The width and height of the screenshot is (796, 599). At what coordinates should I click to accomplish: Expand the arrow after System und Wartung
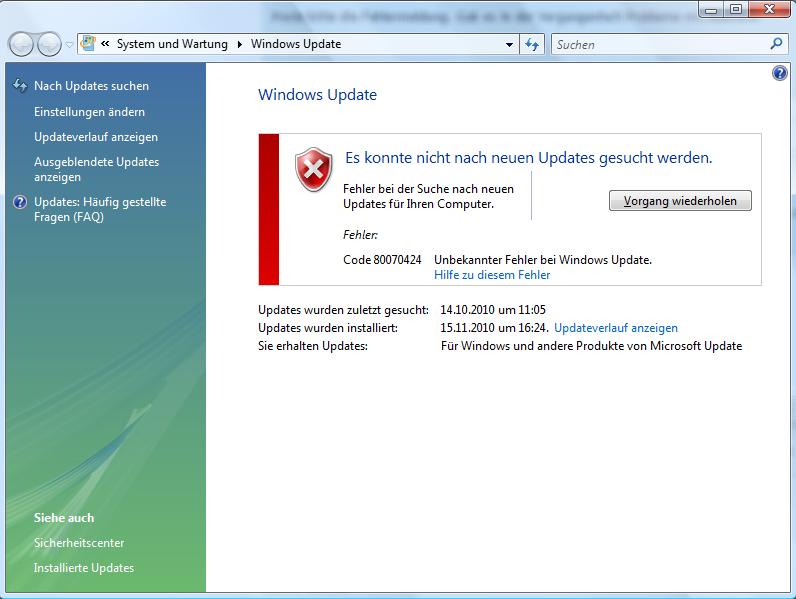coord(240,44)
